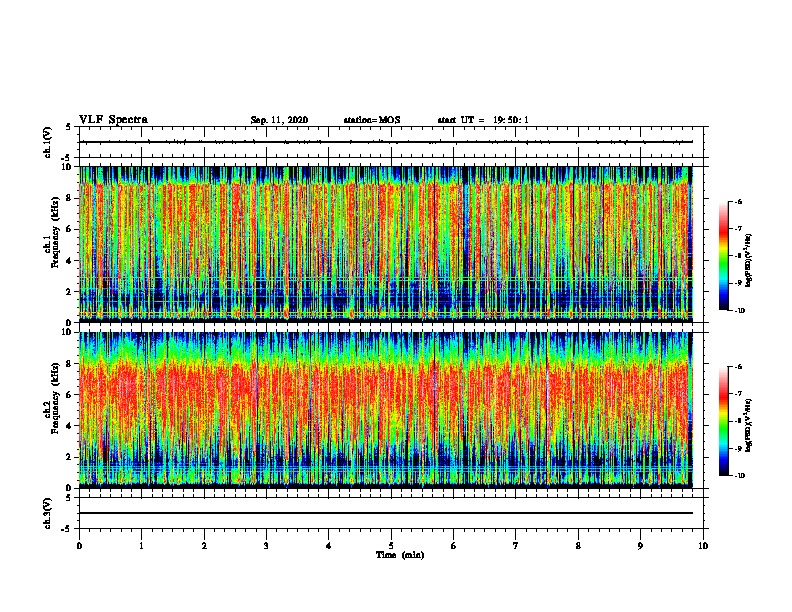The width and height of the screenshot is (792, 612).
Task: Click the '2' kHz tick on ch.1 axis
Action: (x=70, y=292)
